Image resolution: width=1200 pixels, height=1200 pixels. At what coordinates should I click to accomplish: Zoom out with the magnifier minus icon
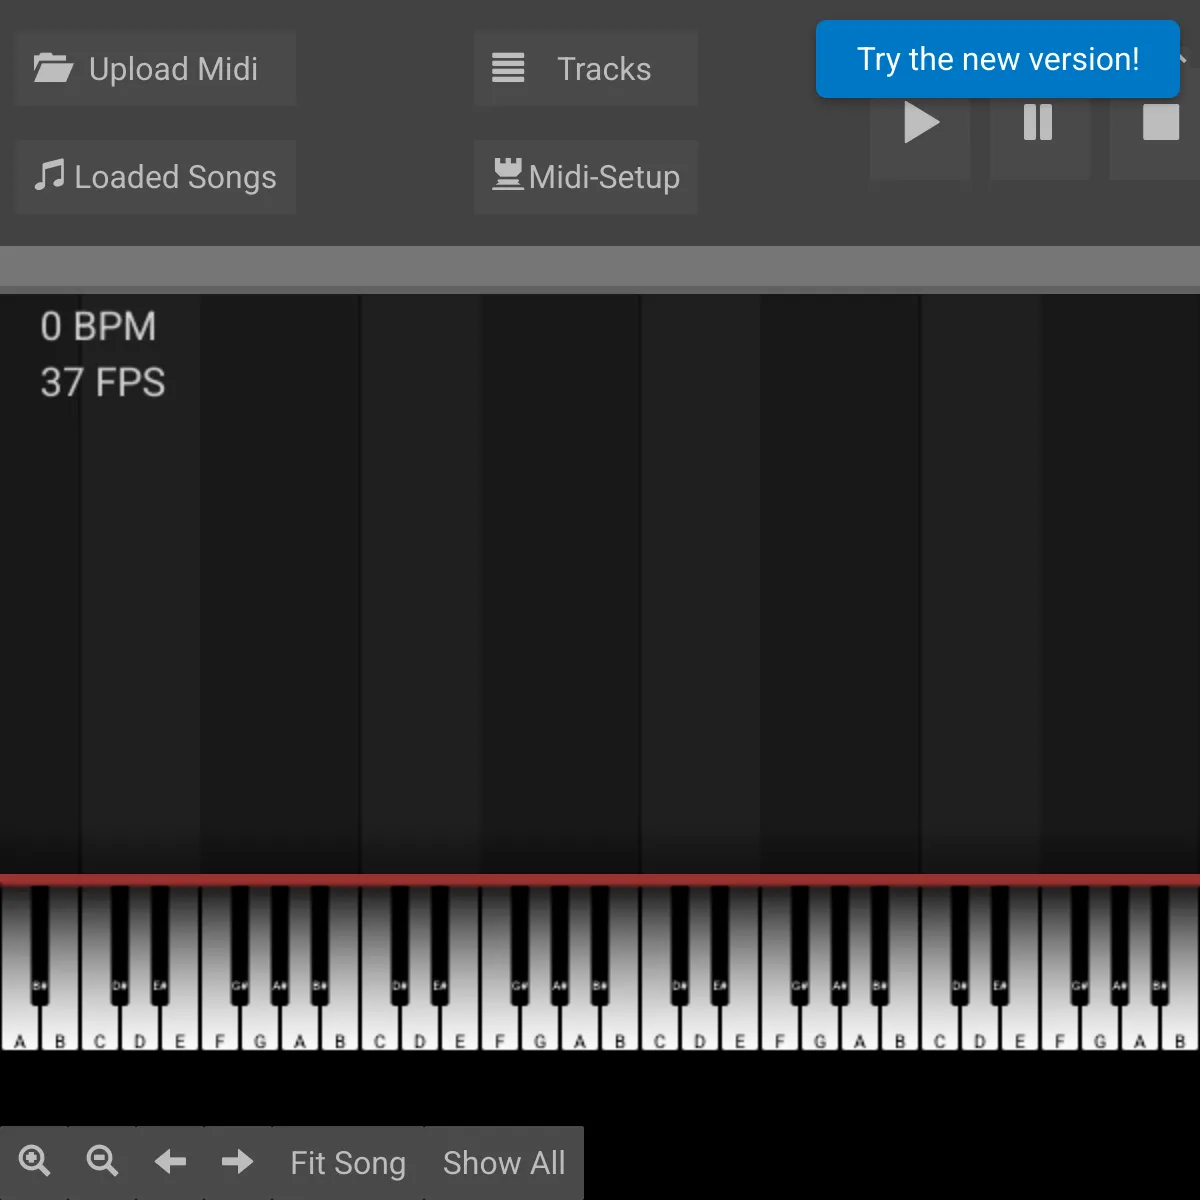(102, 1161)
